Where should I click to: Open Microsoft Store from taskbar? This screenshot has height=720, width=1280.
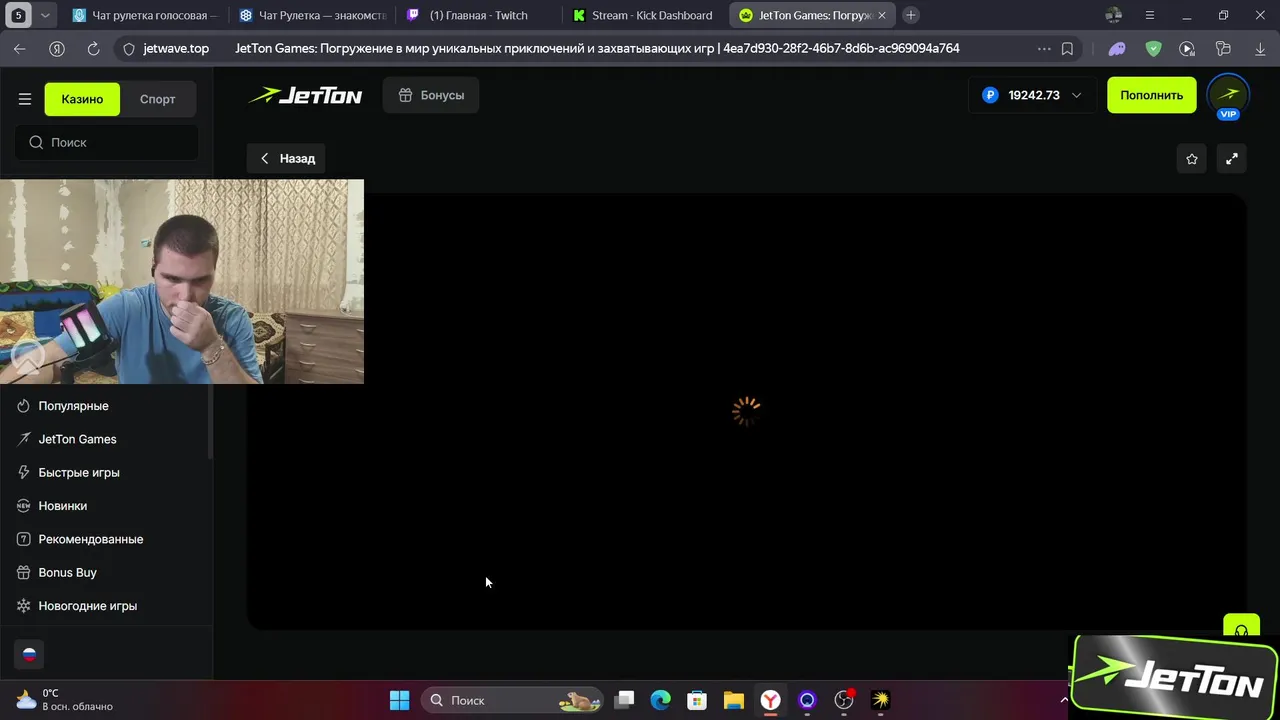tap(697, 700)
